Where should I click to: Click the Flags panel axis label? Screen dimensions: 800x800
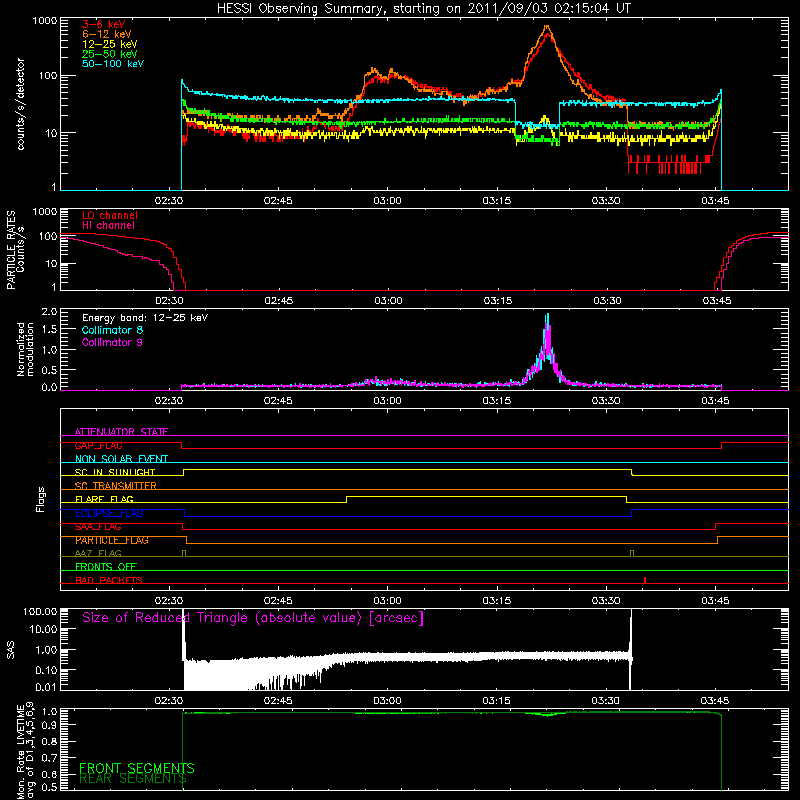pyautogui.click(x=40, y=500)
